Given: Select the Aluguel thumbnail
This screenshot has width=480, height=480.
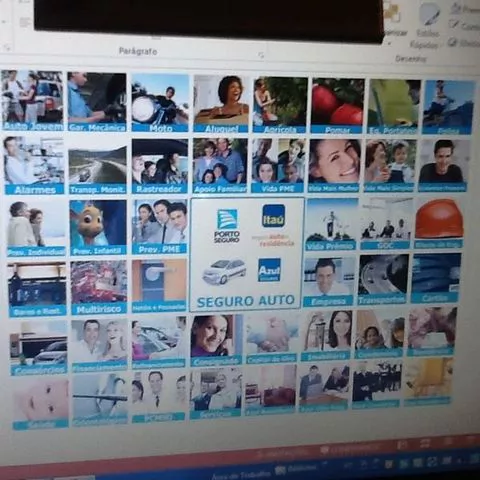Looking at the screenshot, I should click(221, 104).
